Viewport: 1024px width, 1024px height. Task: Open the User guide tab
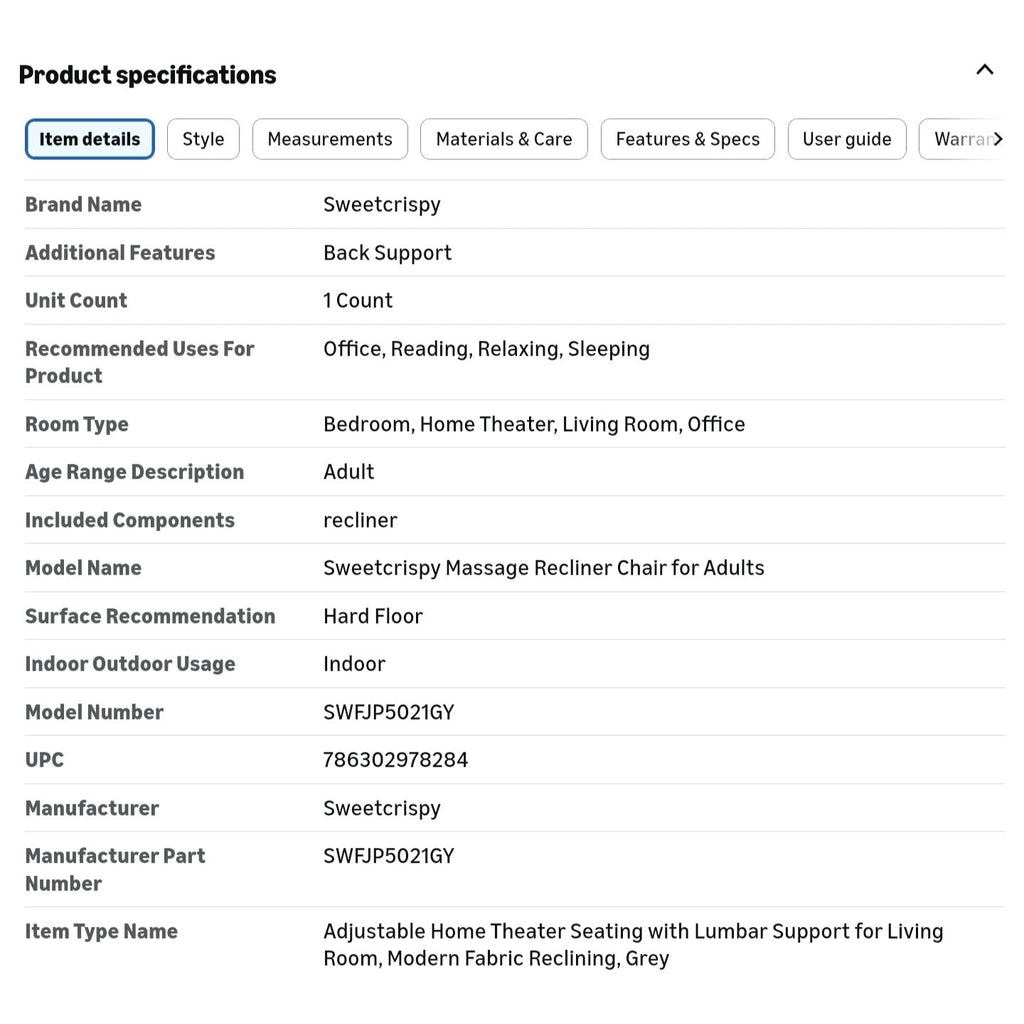pyautogui.click(x=847, y=139)
